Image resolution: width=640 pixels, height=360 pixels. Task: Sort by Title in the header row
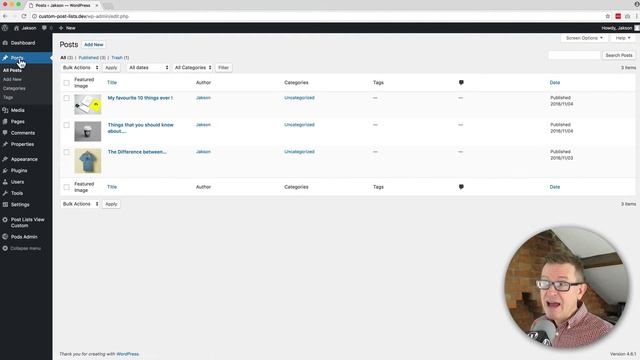(x=112, y=82)
